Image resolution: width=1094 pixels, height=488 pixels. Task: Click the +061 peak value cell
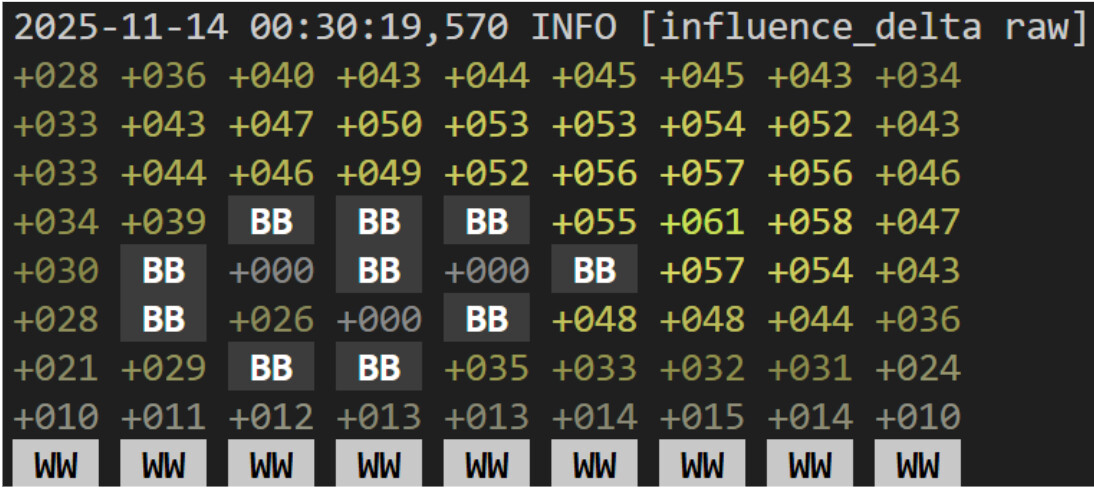tap(702, 222)
